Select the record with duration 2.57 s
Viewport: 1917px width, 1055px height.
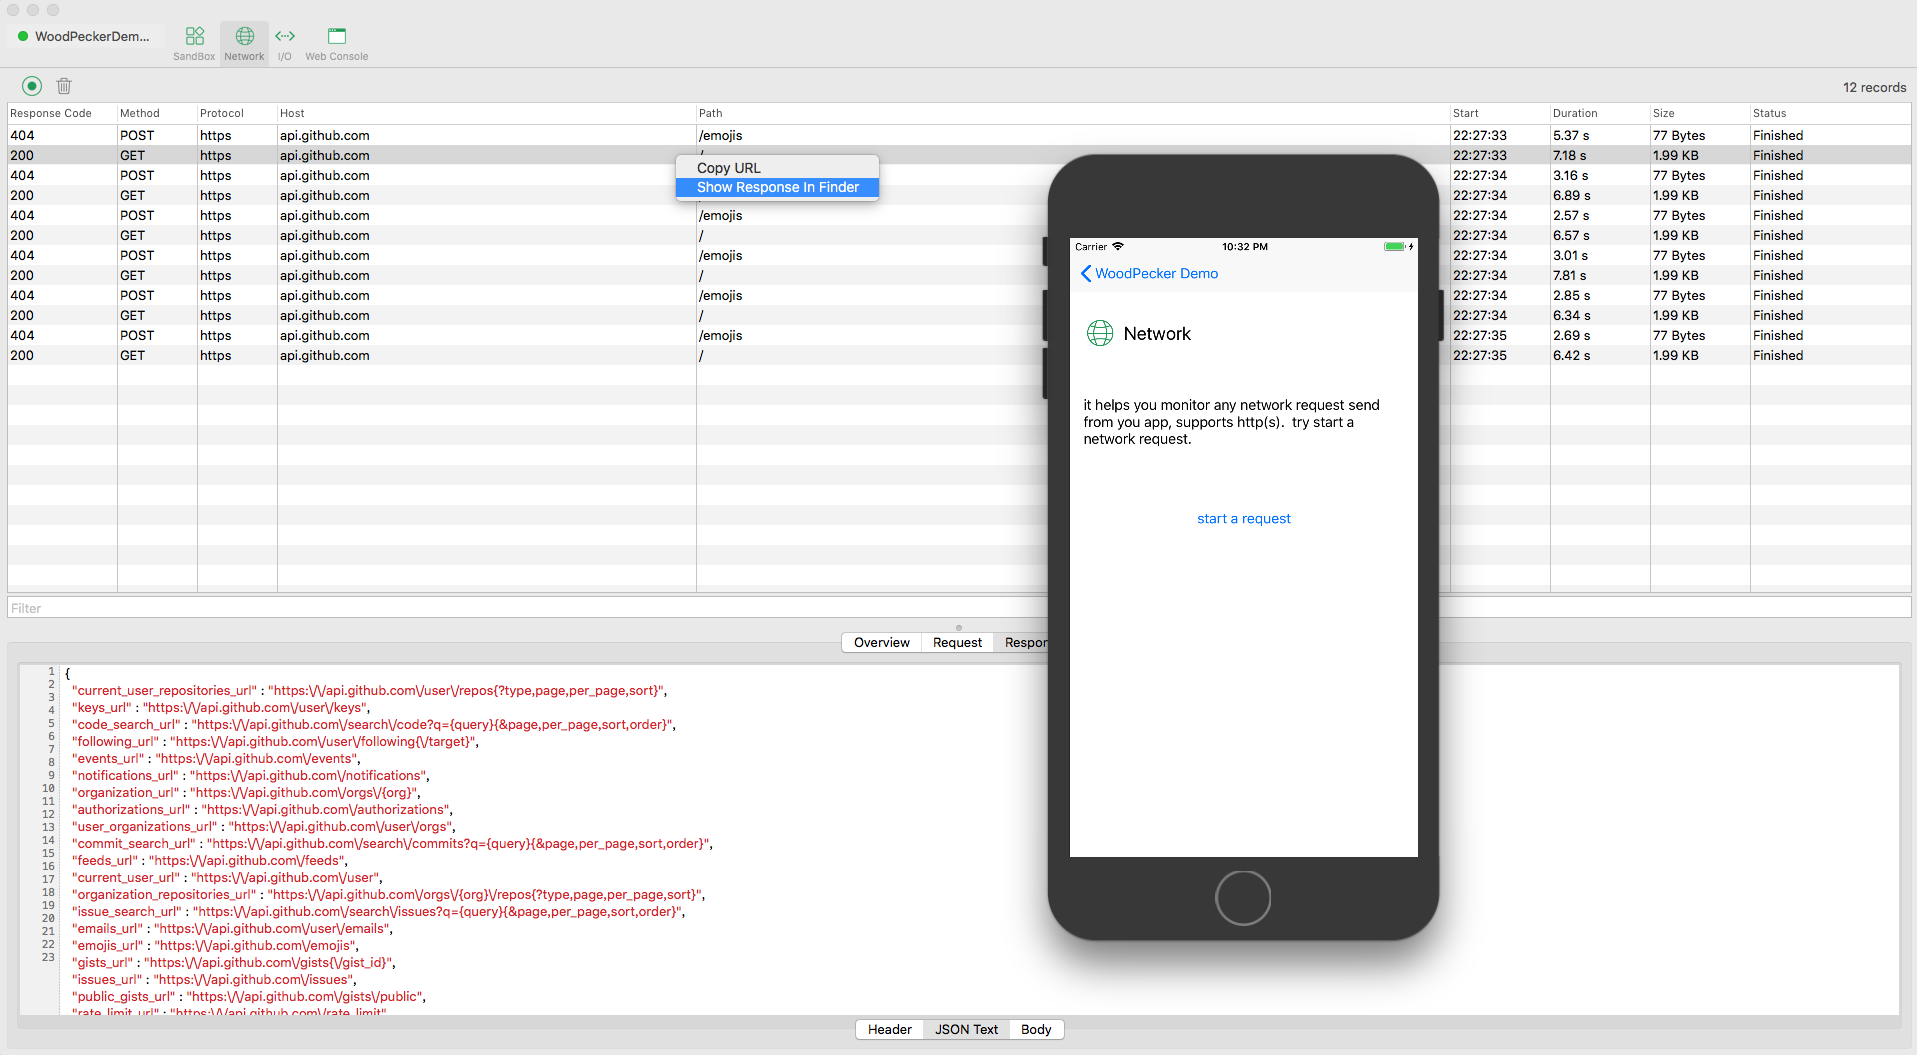pyautogui.click(x=959, y=215)
